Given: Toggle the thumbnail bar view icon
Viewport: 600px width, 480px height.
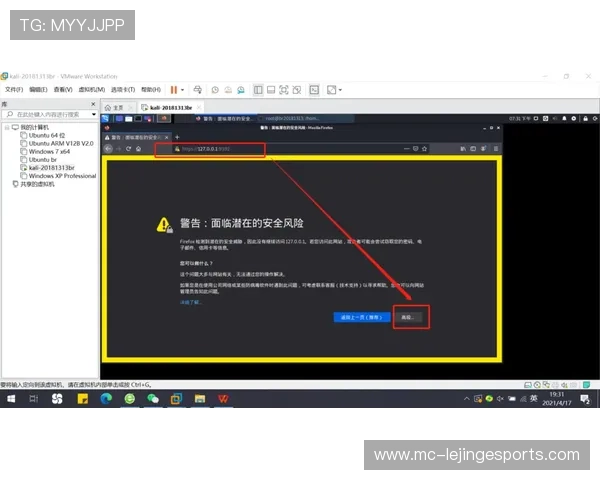Looking at the screenshot, I should pos(271,90).
